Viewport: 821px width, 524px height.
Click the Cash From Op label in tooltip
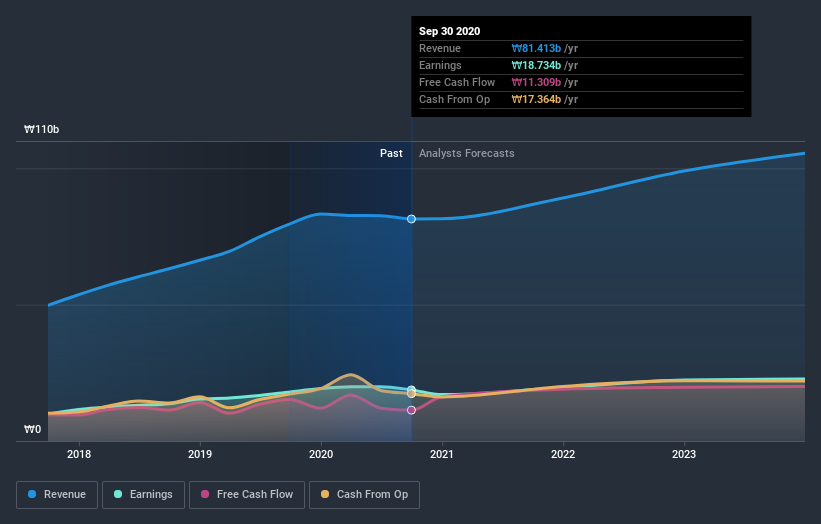(x=454, y=99)
